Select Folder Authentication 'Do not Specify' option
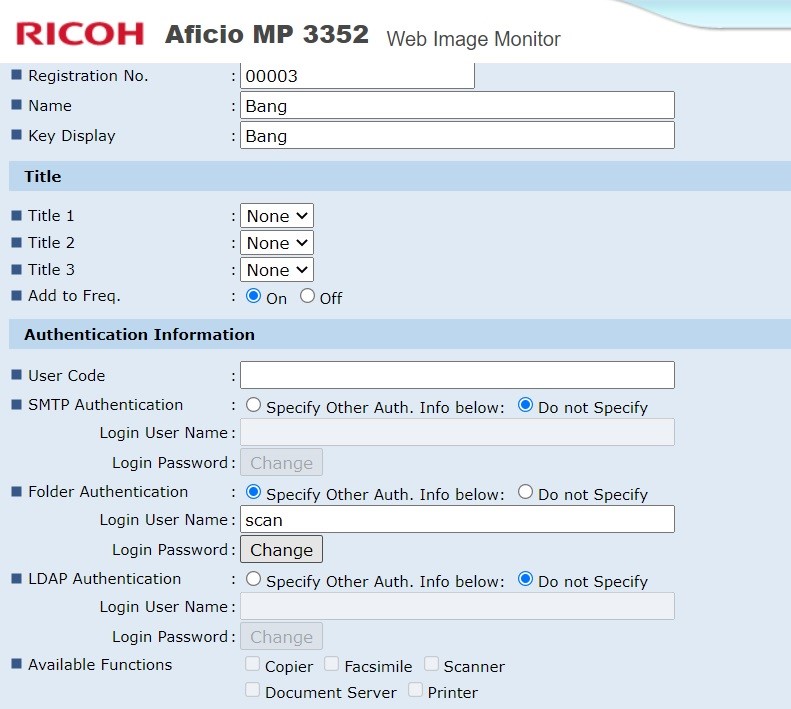Screen dimensions: 791x709 (x=525, y=492)
